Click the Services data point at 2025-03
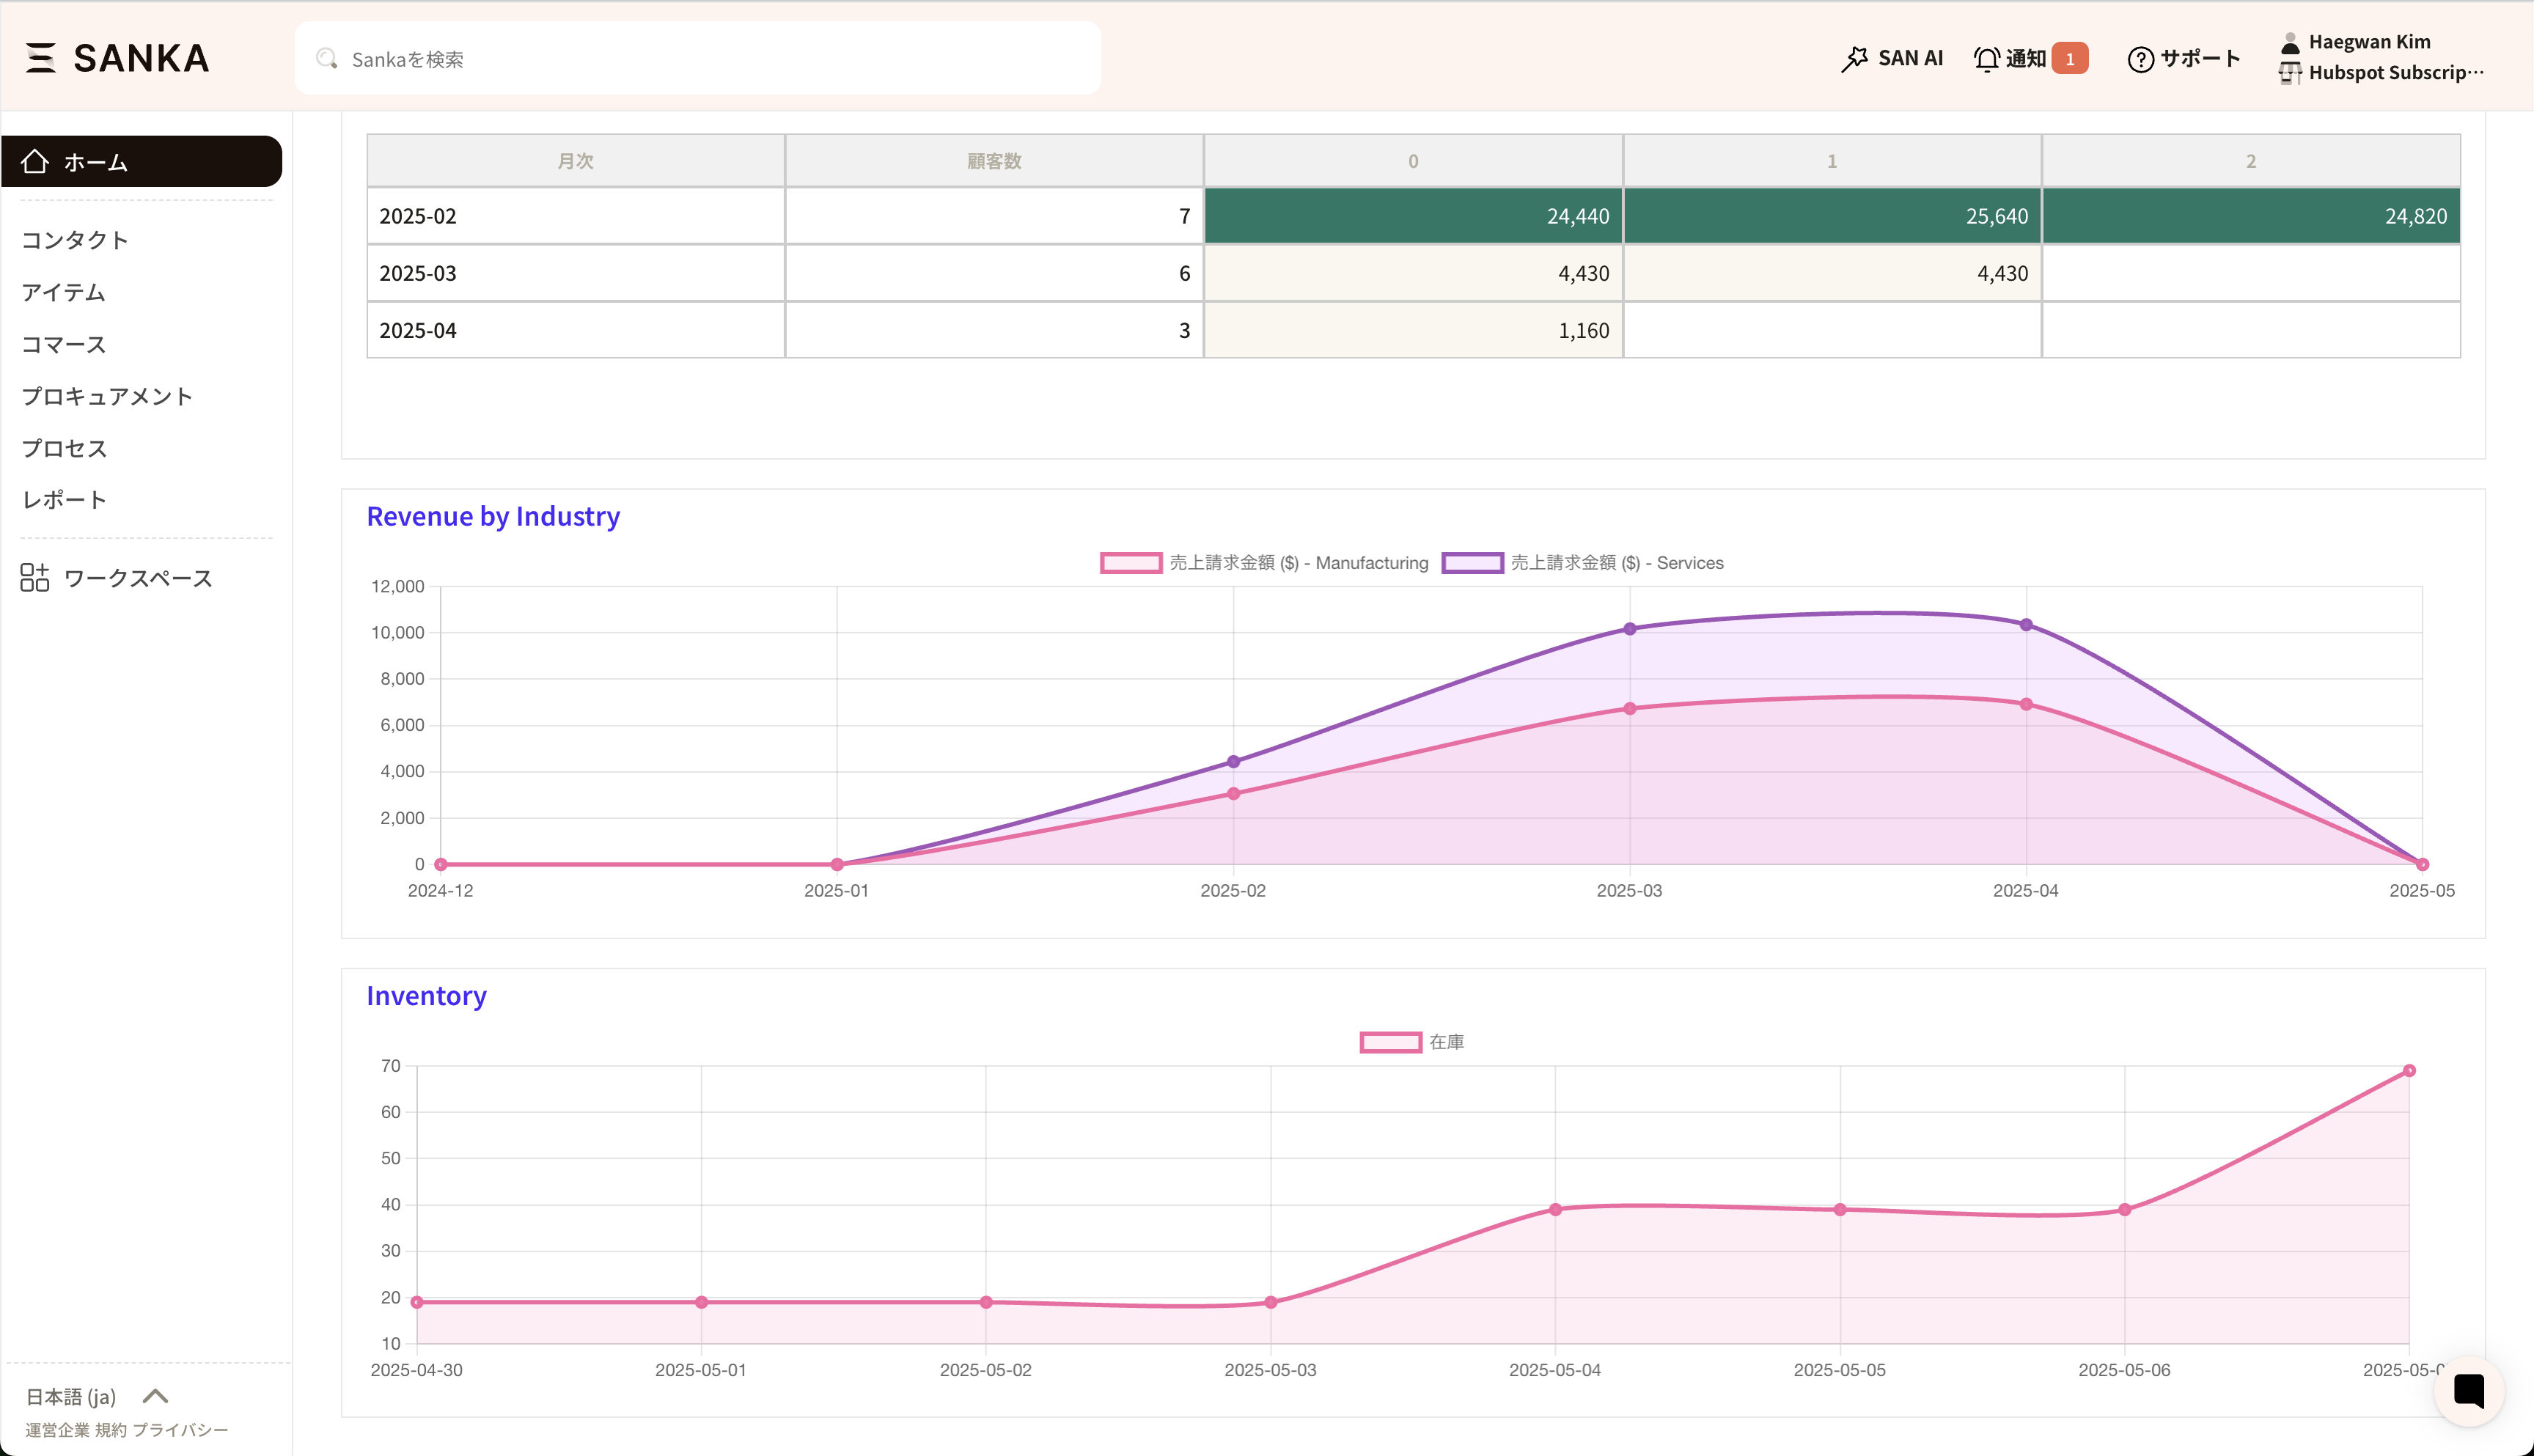 [x=1629, y=629]
